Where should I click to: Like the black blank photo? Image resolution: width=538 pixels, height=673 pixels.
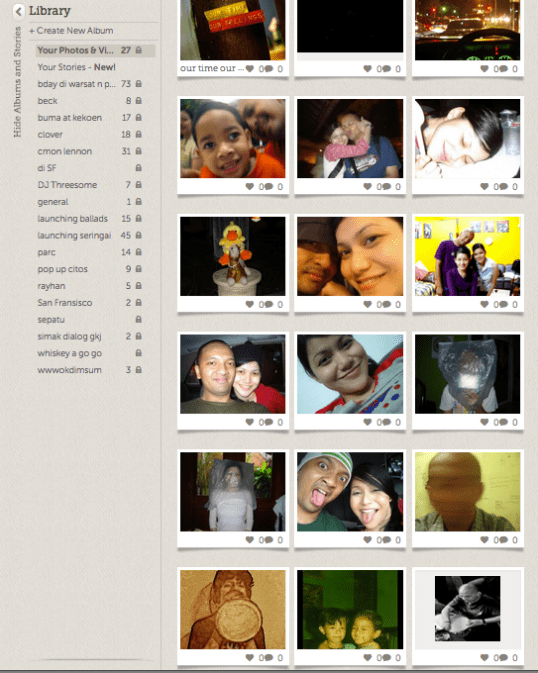(368, 69)
